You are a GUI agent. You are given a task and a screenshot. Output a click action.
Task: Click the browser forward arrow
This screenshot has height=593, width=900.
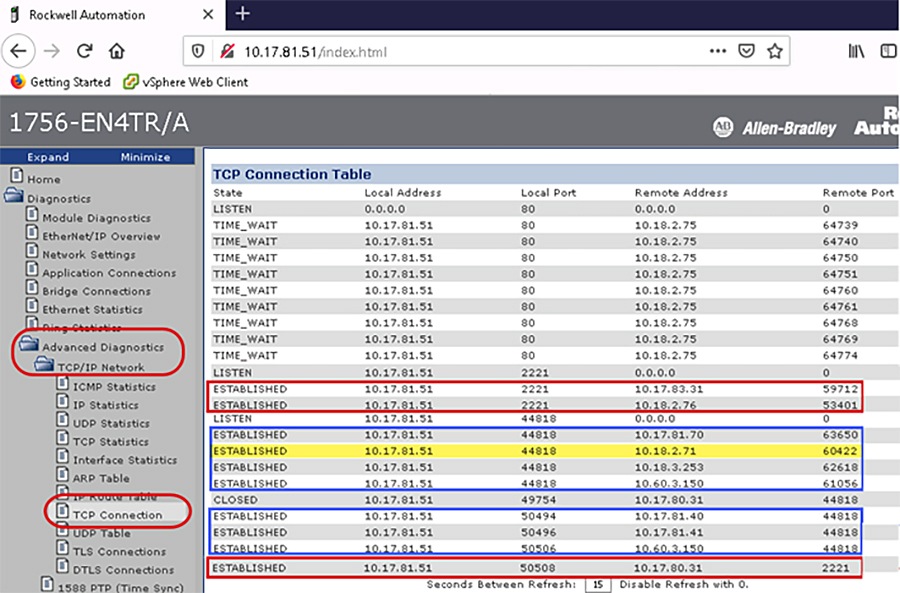pyautogui.click(x=52, y=51)
